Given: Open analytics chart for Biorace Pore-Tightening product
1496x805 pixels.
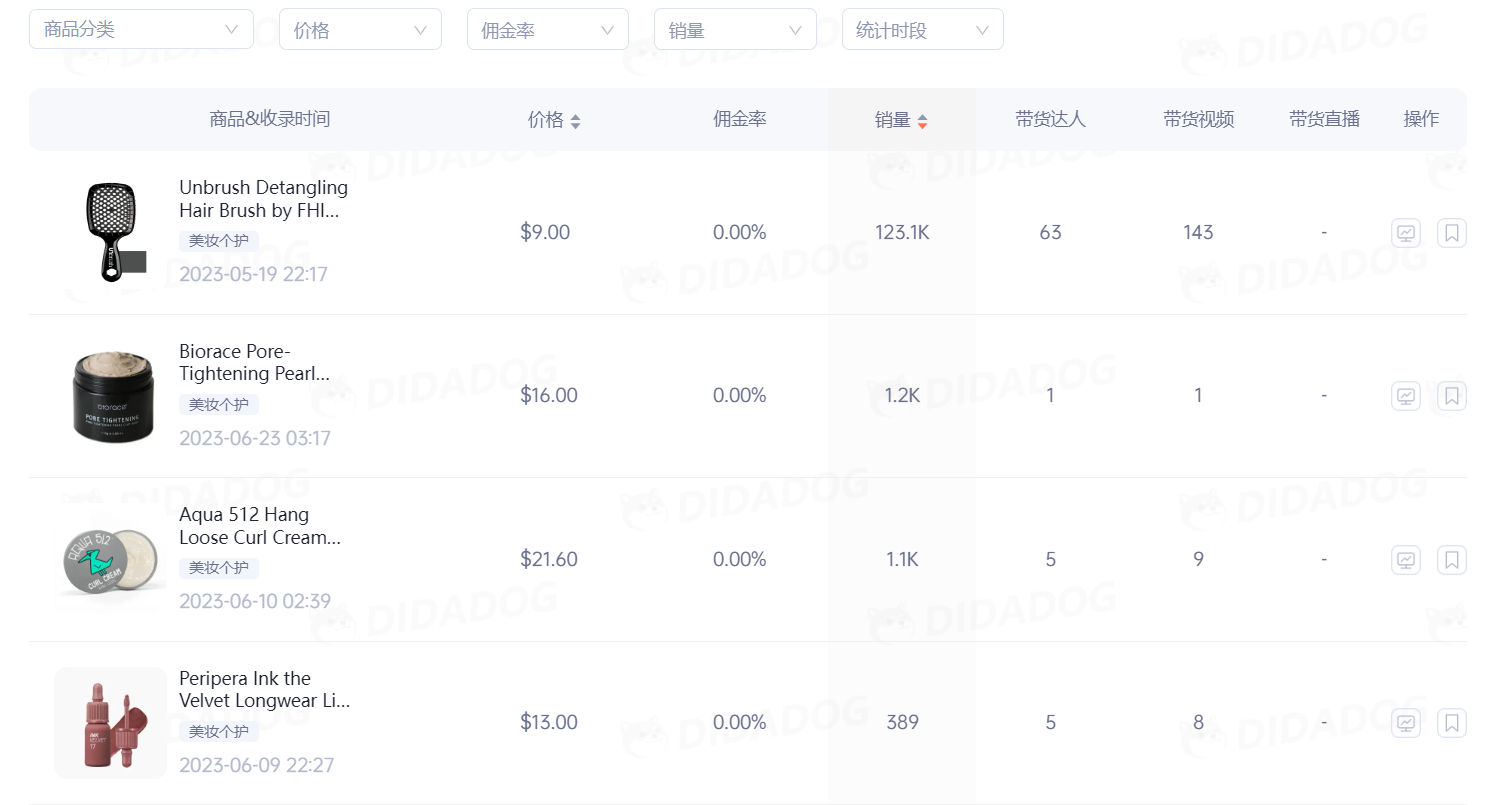Looking at the screenshot, I should 1406,396.
